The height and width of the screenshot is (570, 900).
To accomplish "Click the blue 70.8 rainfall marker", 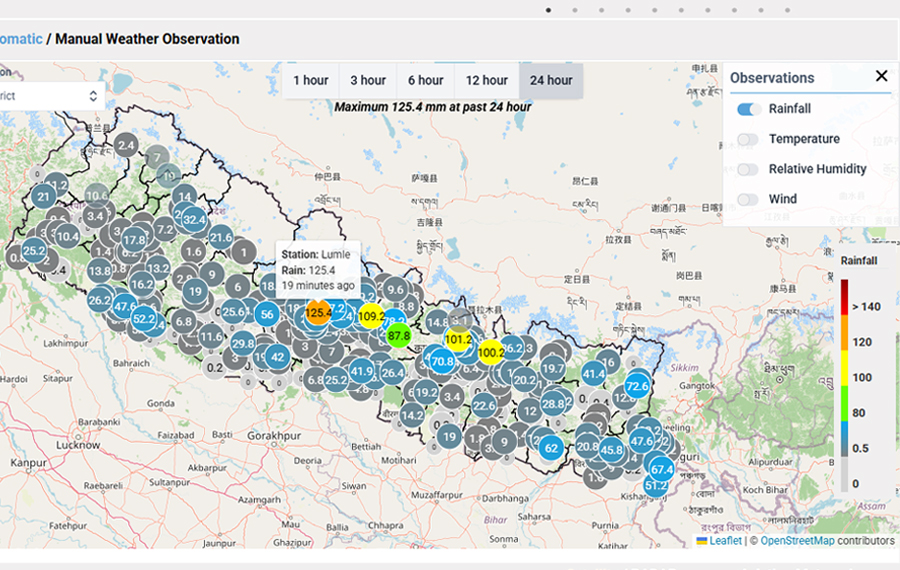I will [442, 361].
